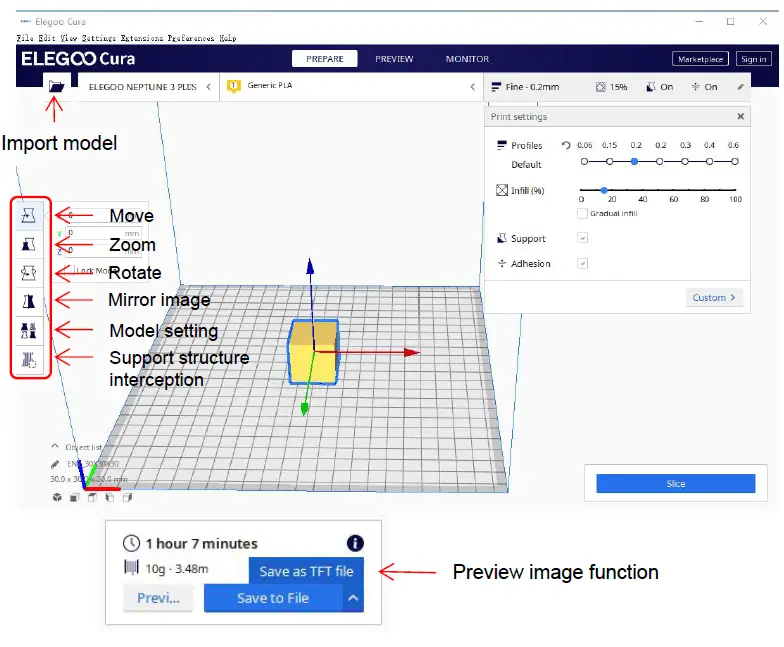Image resolution: width=784 pixels, height=647 pixels.
Task: Click the Y position input field
Action: [104, 233]
